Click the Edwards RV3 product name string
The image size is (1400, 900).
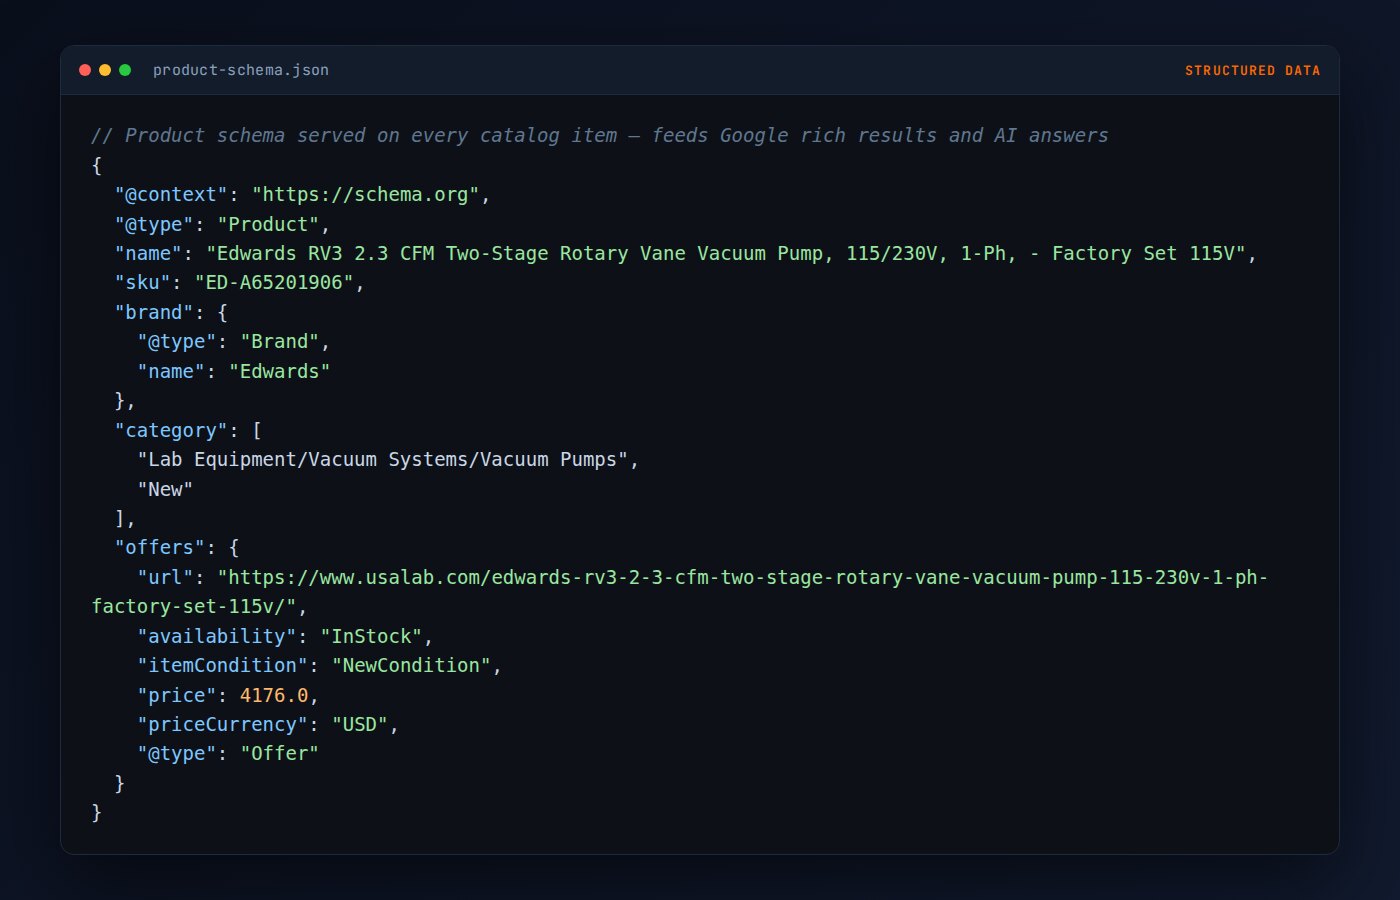[726, 253]
